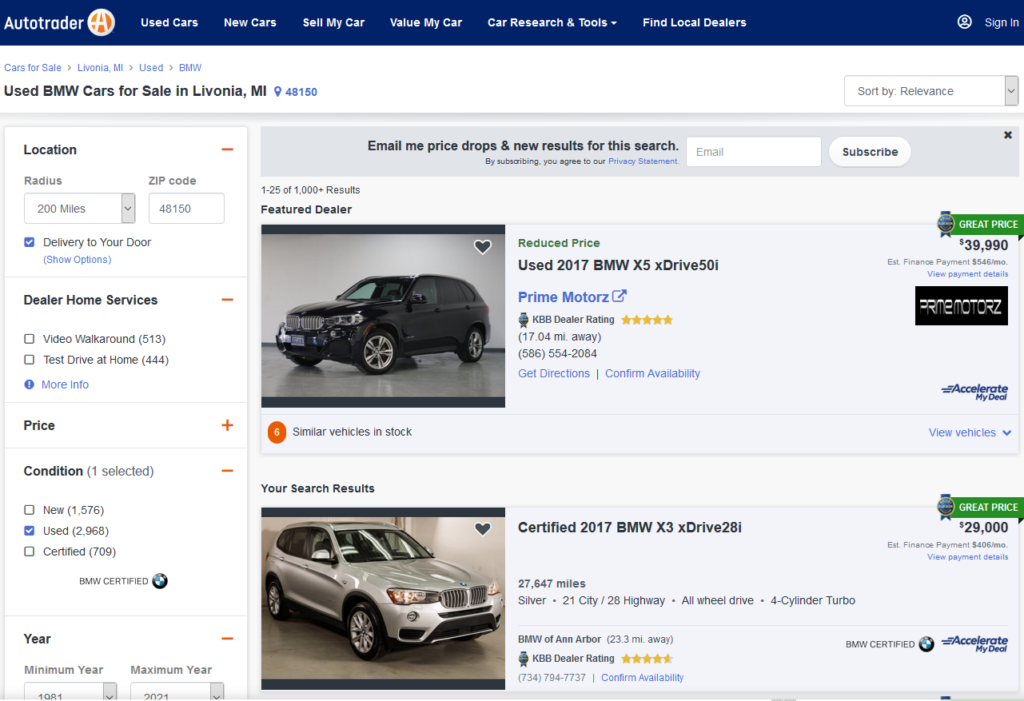Open Find Local Dealers
The height and width of the screenshot is (701, 1024).
694,22
